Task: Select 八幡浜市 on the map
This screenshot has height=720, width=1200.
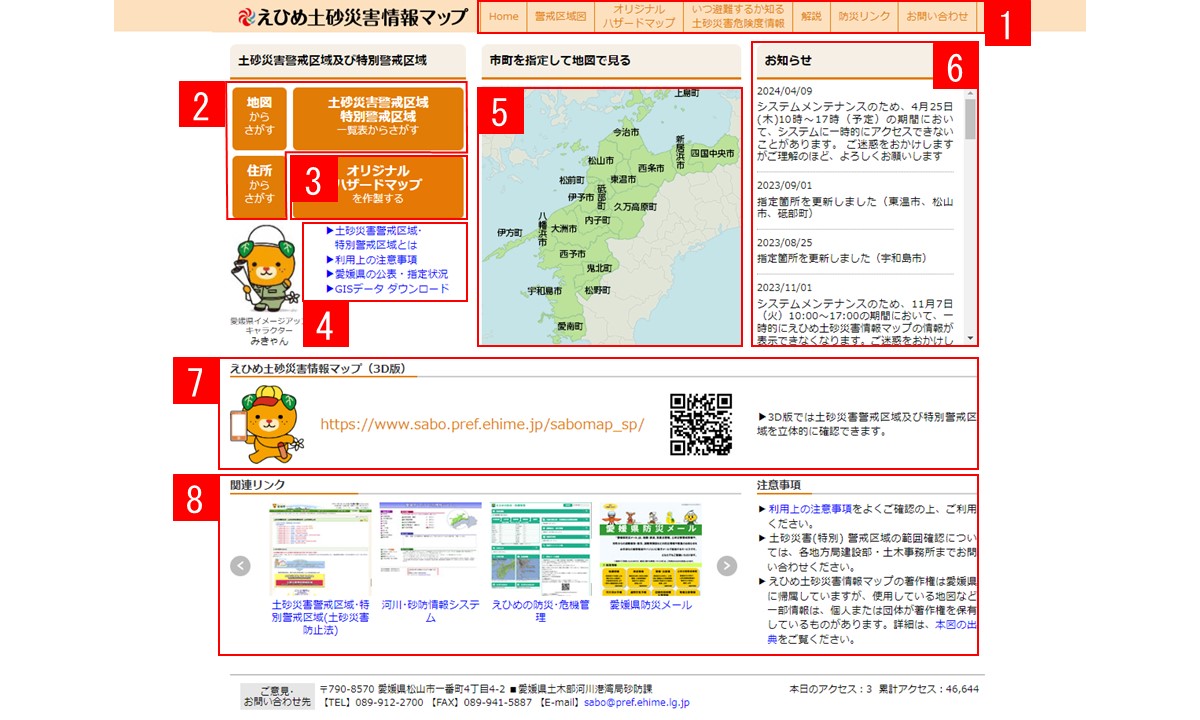Action: pos(543,229)
